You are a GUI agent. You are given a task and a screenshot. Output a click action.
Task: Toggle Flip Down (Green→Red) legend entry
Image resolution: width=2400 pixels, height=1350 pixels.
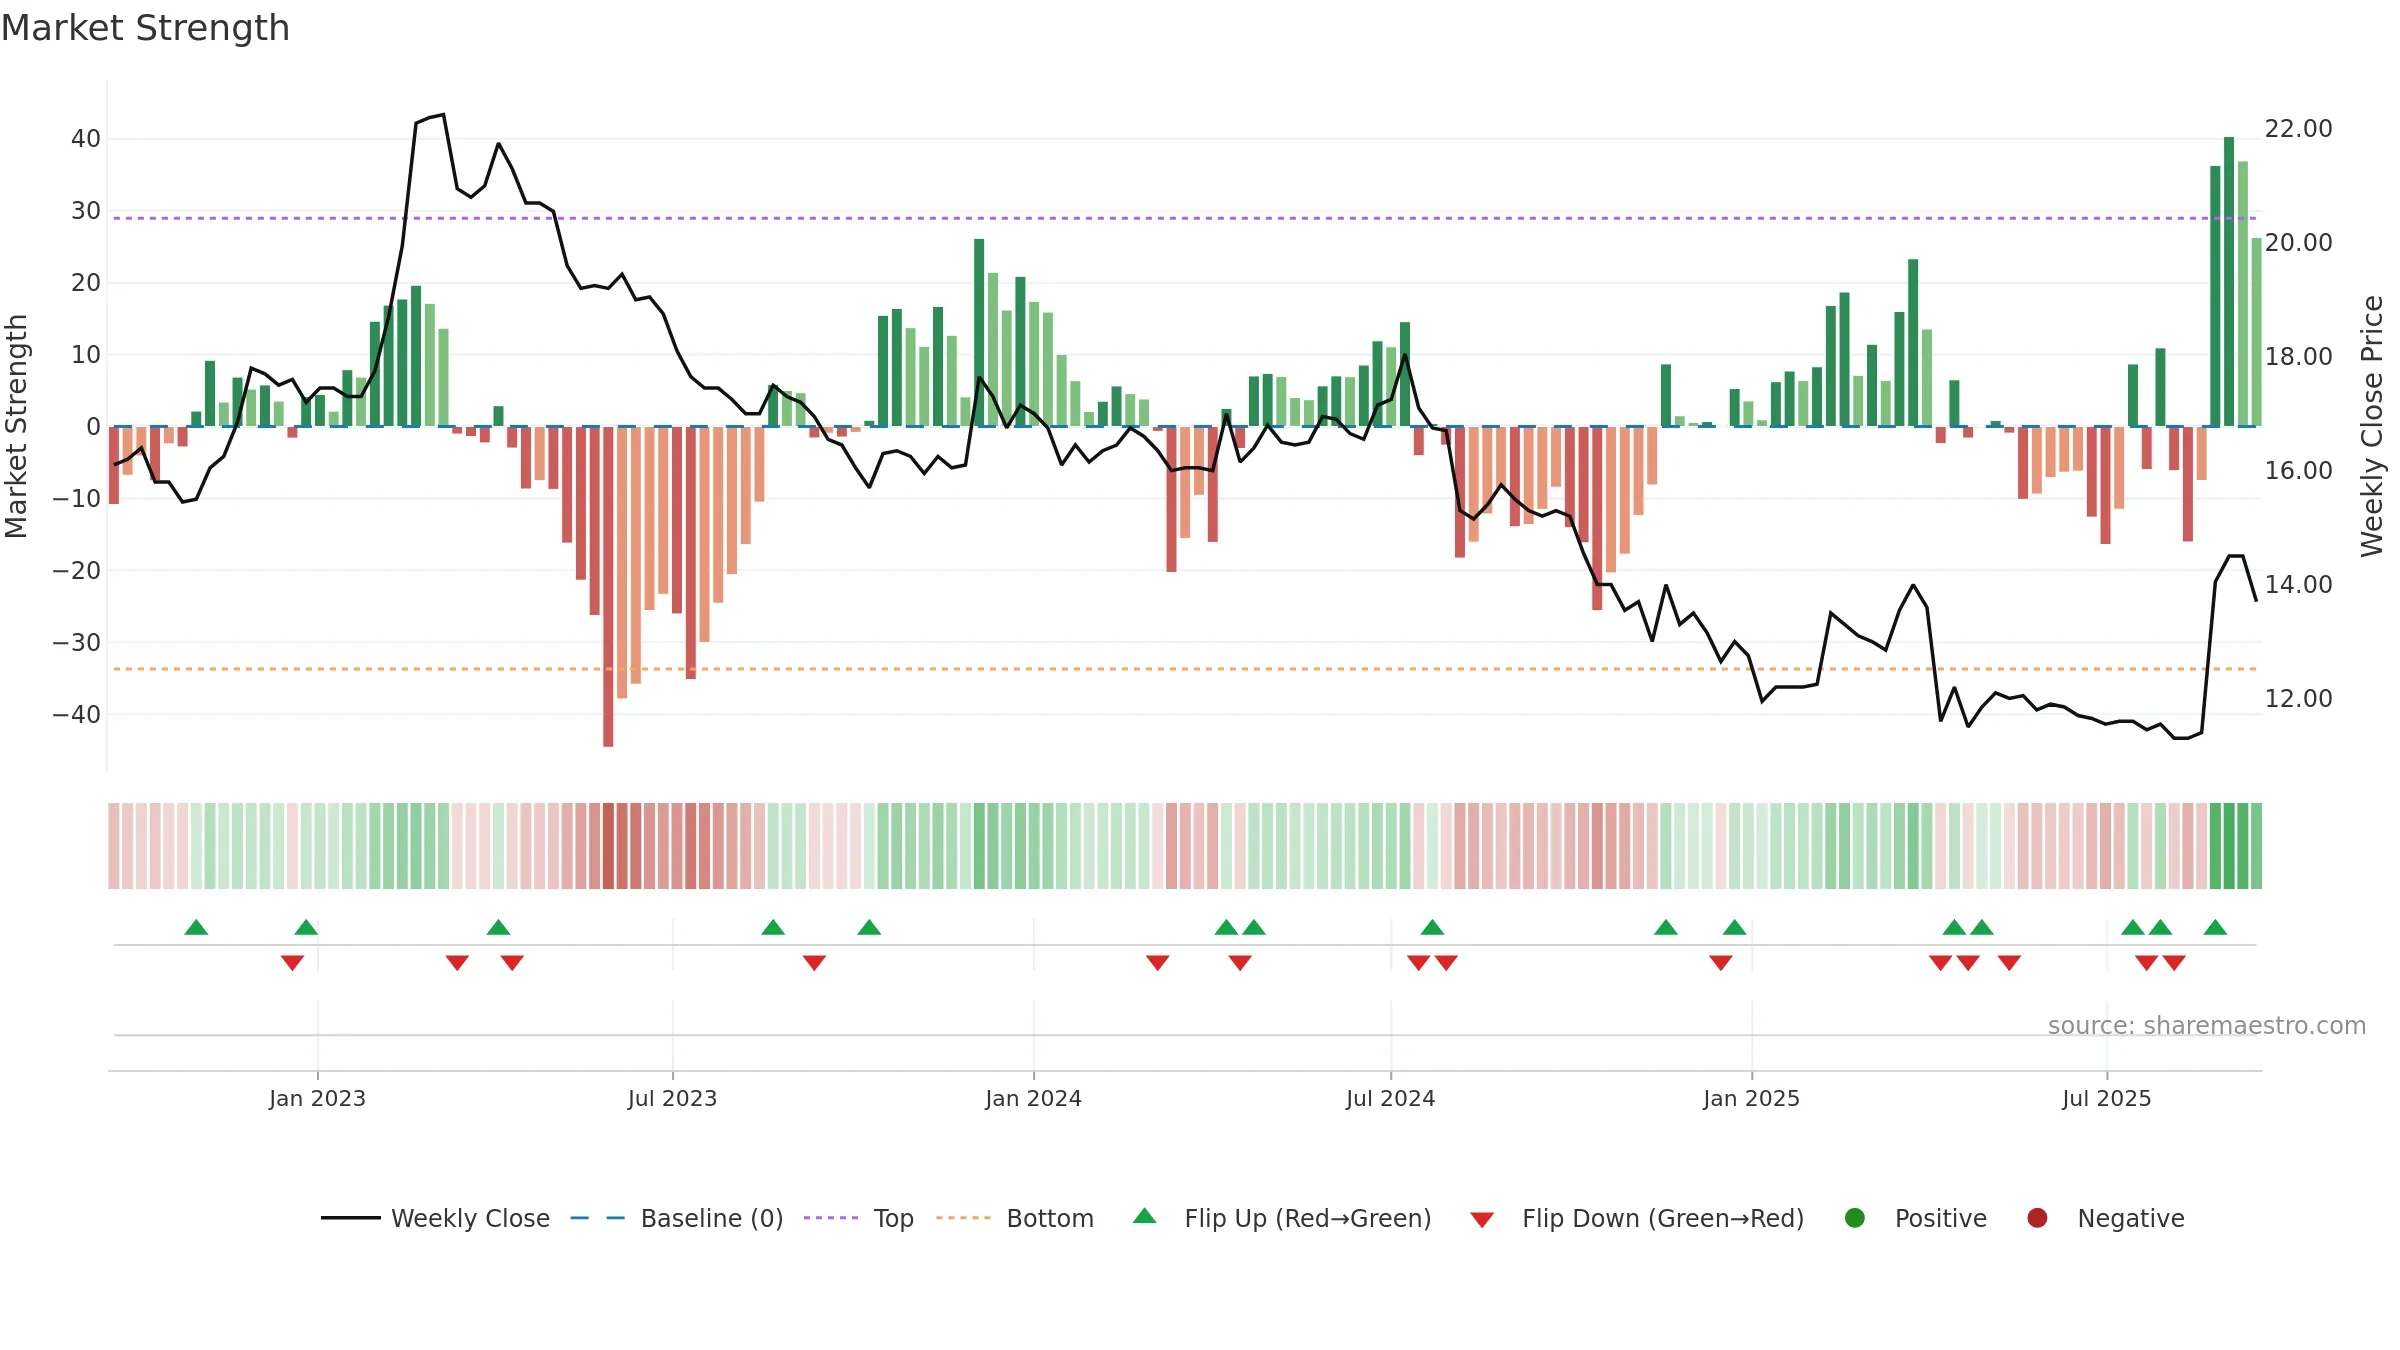[x=1638, y=1218]
